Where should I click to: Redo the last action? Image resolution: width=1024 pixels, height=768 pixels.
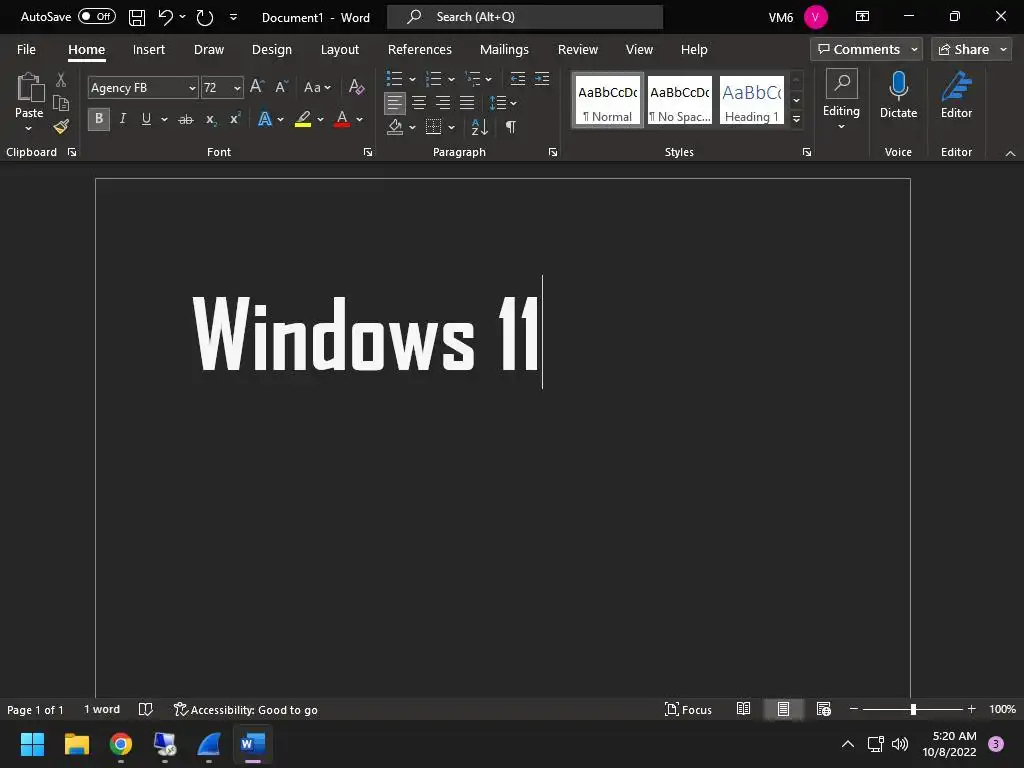pyautogui.click(x=205, y=18)
